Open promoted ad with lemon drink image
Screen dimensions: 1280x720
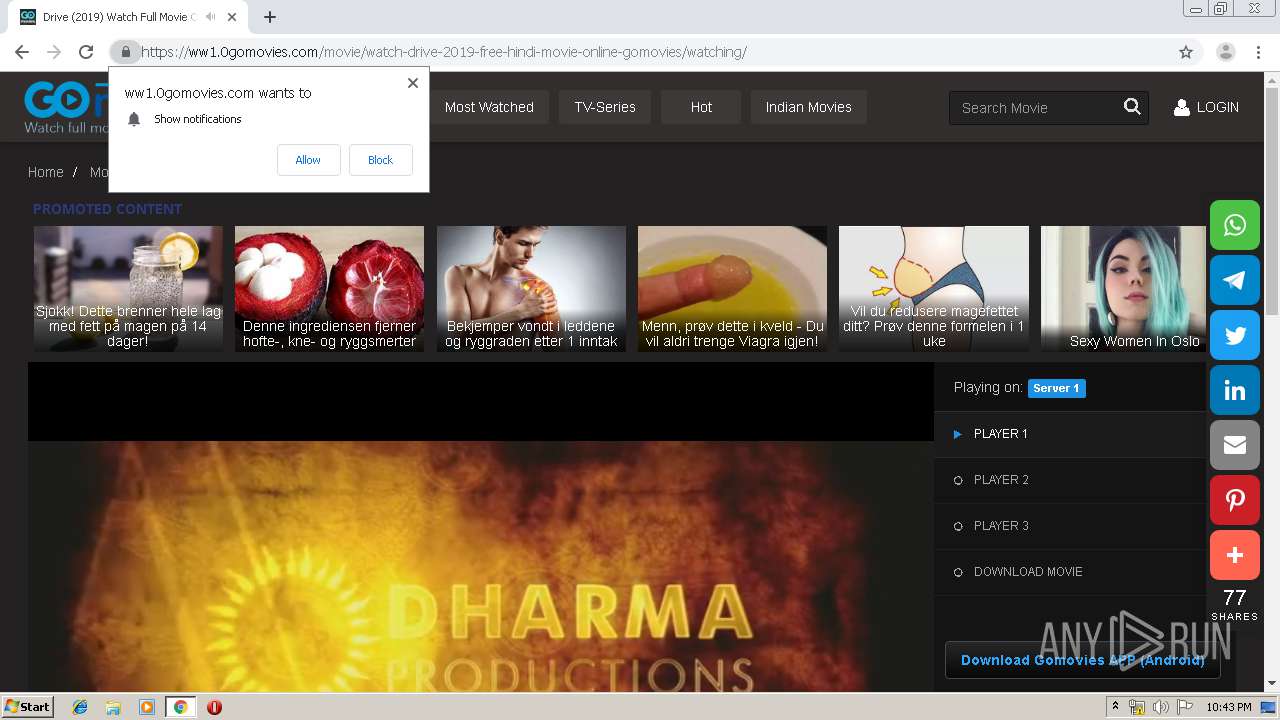click(128, 288)
